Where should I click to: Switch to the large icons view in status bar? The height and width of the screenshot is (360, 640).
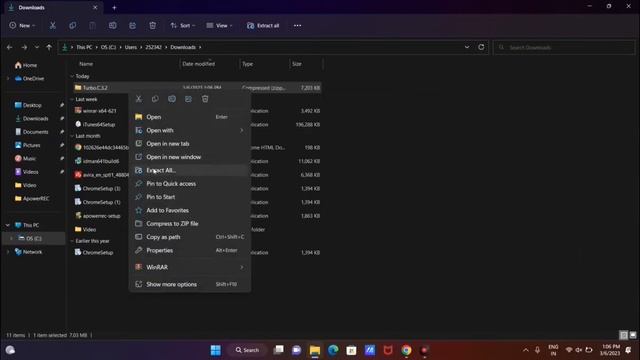pyautogui.click(x=633, y=335)
